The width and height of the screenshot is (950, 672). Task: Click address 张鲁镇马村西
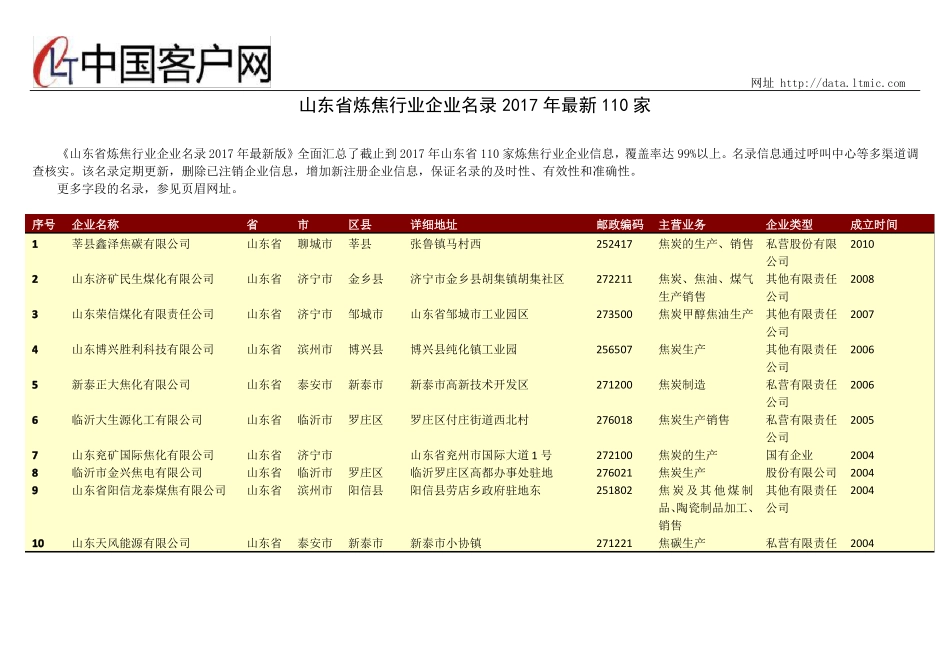(x=446, y=244)
